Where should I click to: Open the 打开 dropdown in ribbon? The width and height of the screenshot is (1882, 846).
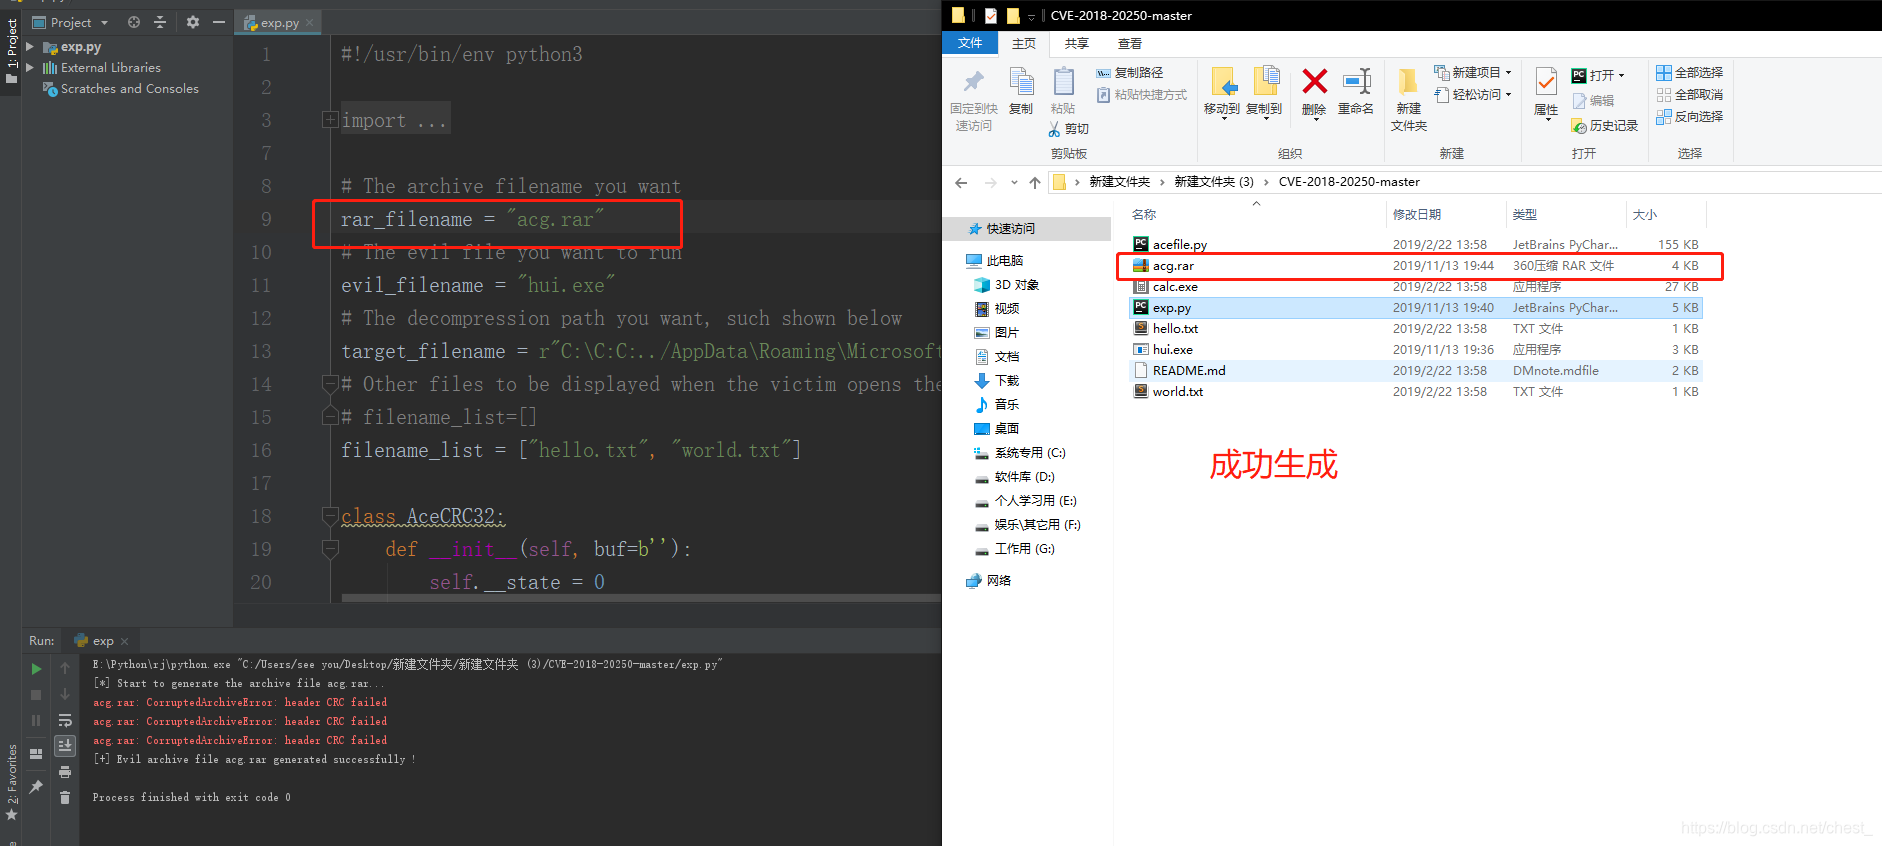pos(1598,75)
